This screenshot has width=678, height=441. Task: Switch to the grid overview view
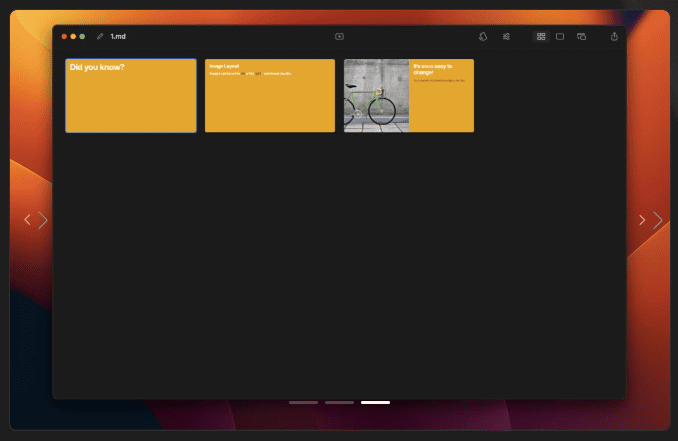pos(541,36)
